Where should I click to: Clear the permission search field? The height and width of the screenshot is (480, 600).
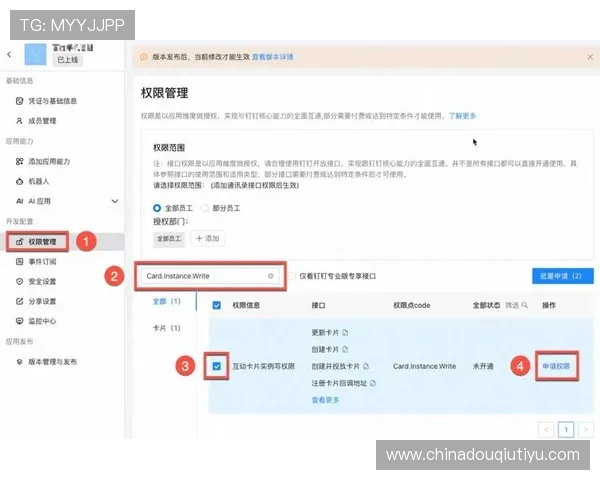tap(271, 276)
